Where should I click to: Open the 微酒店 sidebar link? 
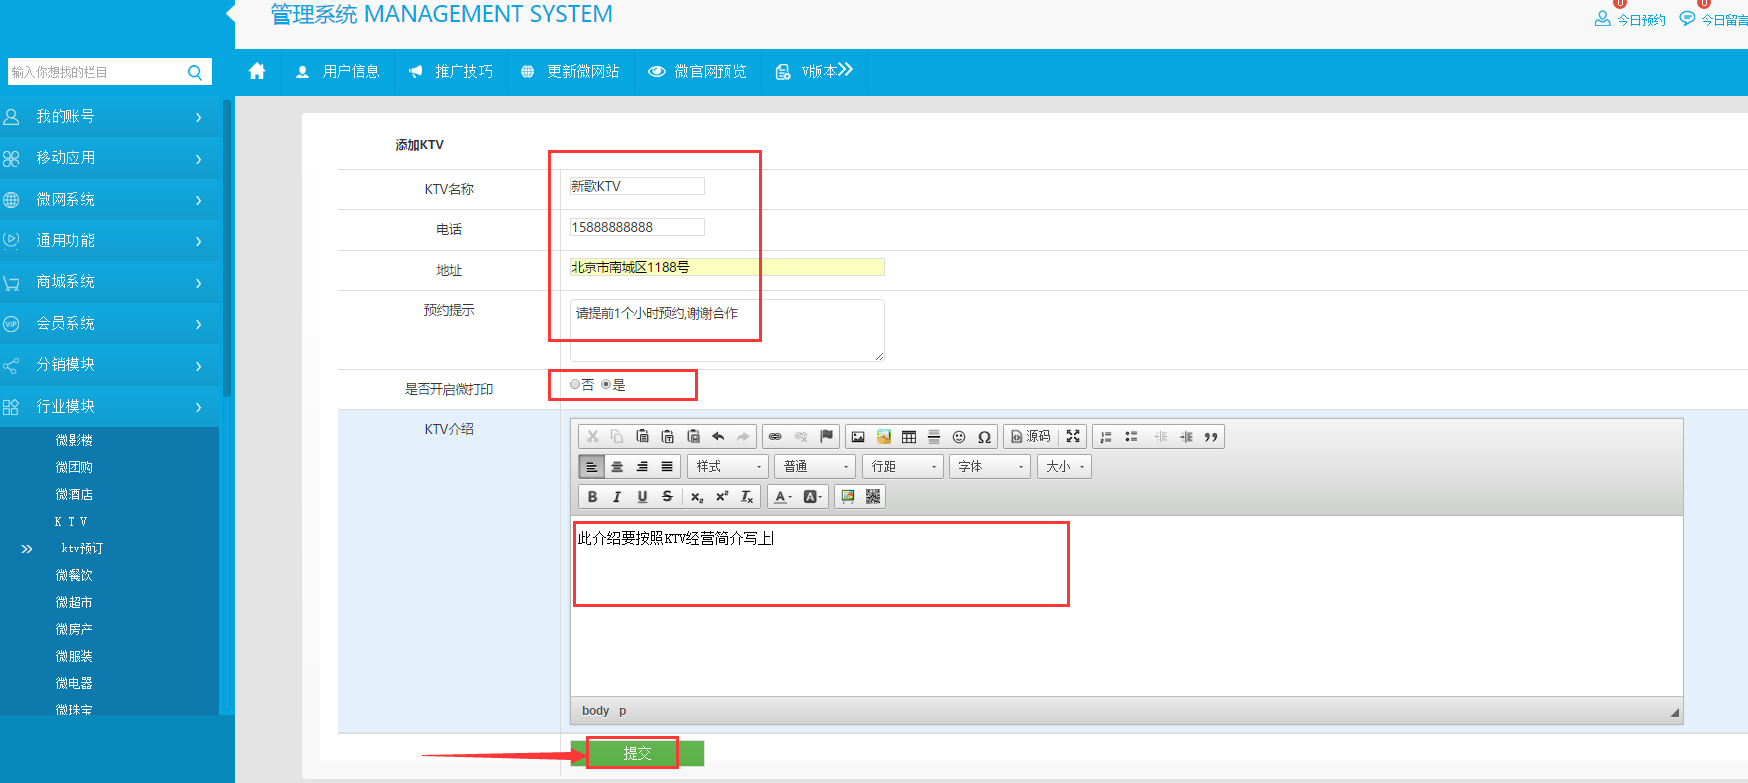(74, 494)
